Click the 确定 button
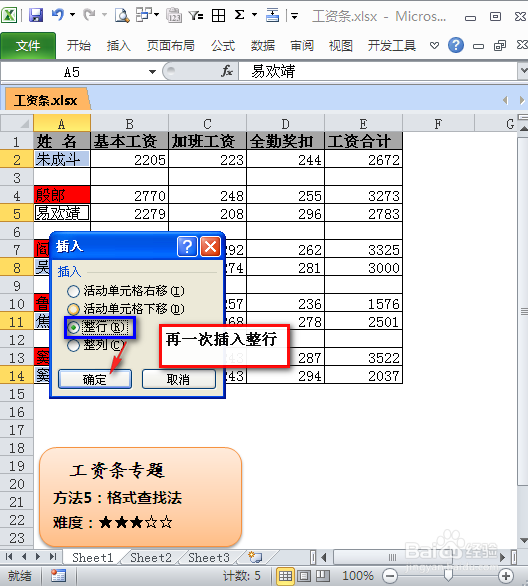The width and height of the screenshot is (528, 586). click(95, 379)
